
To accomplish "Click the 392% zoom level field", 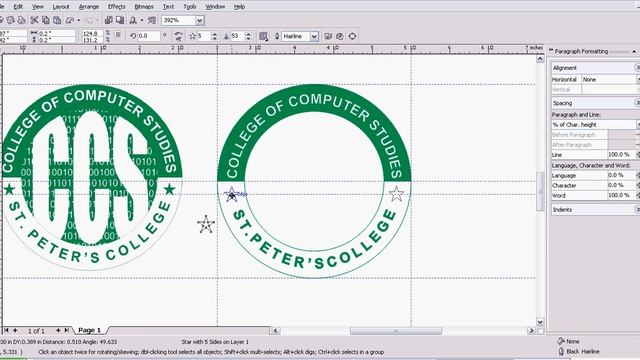I will click(178, 20).
